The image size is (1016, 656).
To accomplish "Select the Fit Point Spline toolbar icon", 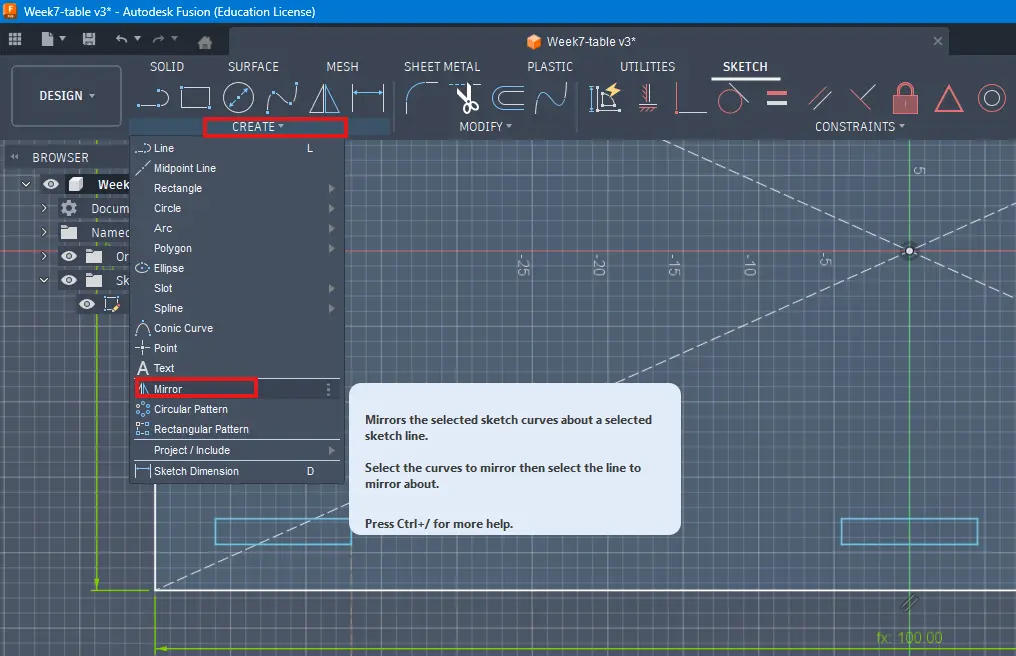I will tap(282, 98).
